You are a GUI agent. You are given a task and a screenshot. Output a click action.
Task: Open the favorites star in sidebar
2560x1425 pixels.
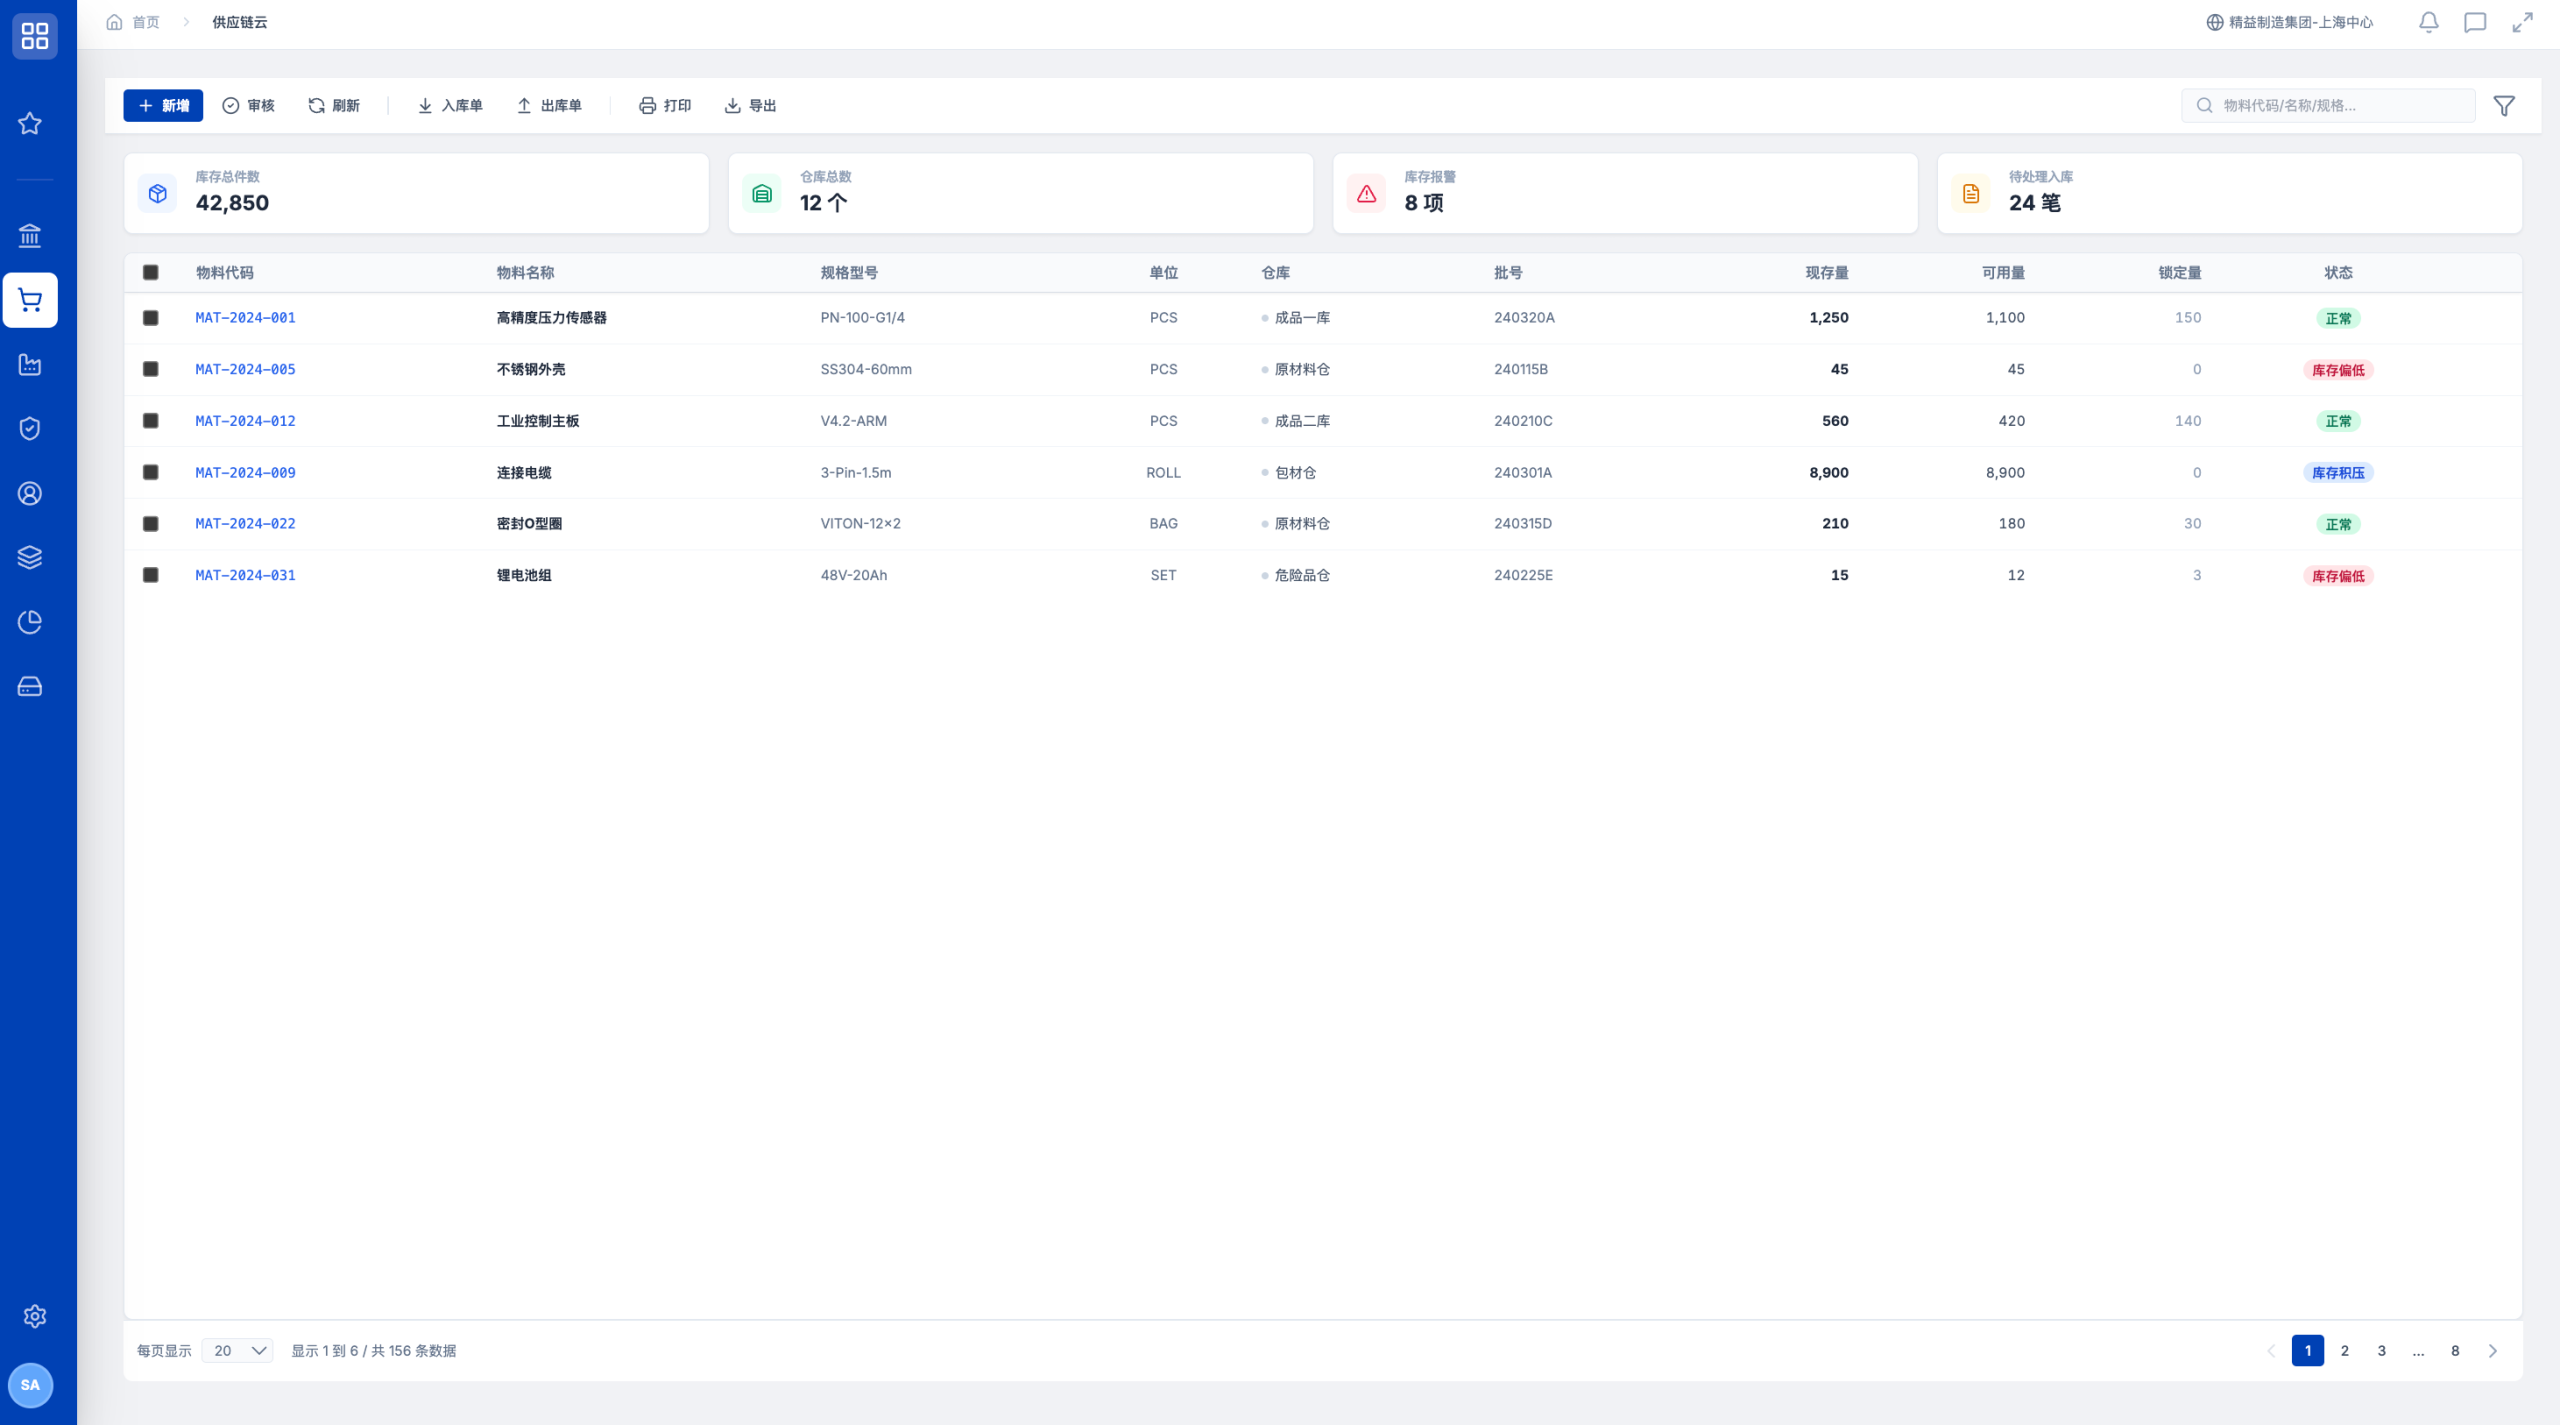point(30,124)
